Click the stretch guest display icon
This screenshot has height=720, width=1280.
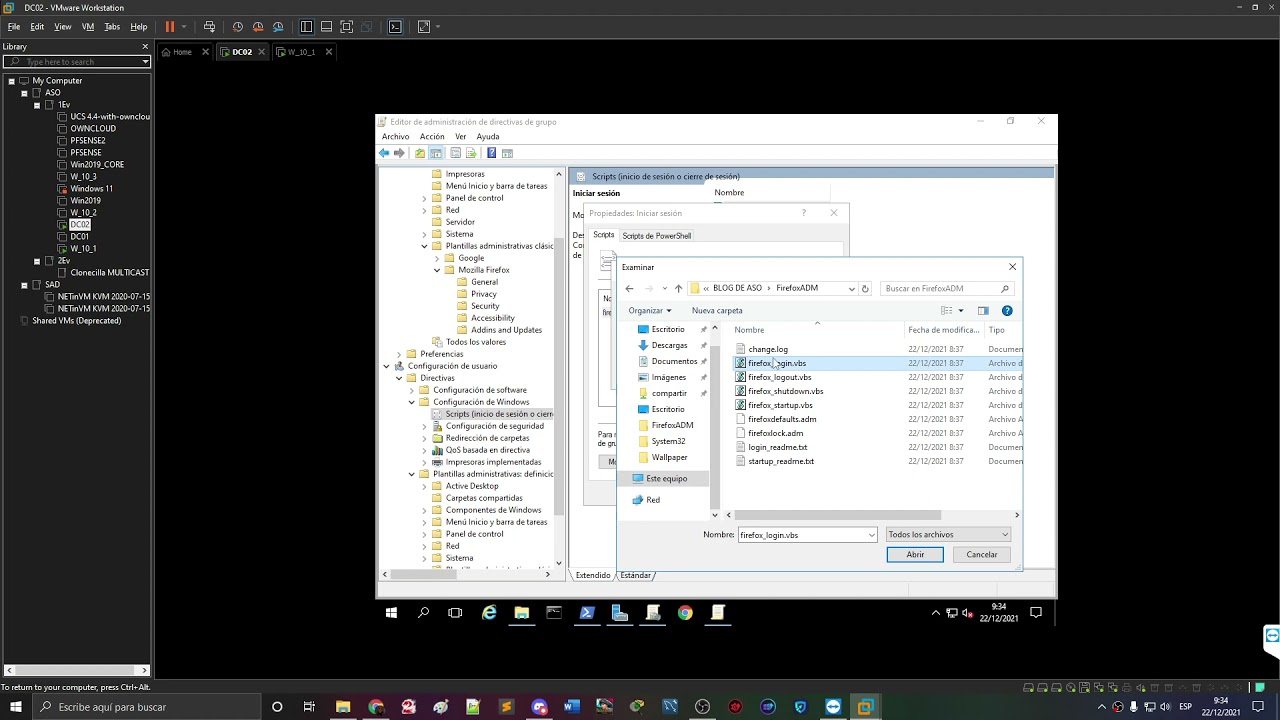coord(424,27)
